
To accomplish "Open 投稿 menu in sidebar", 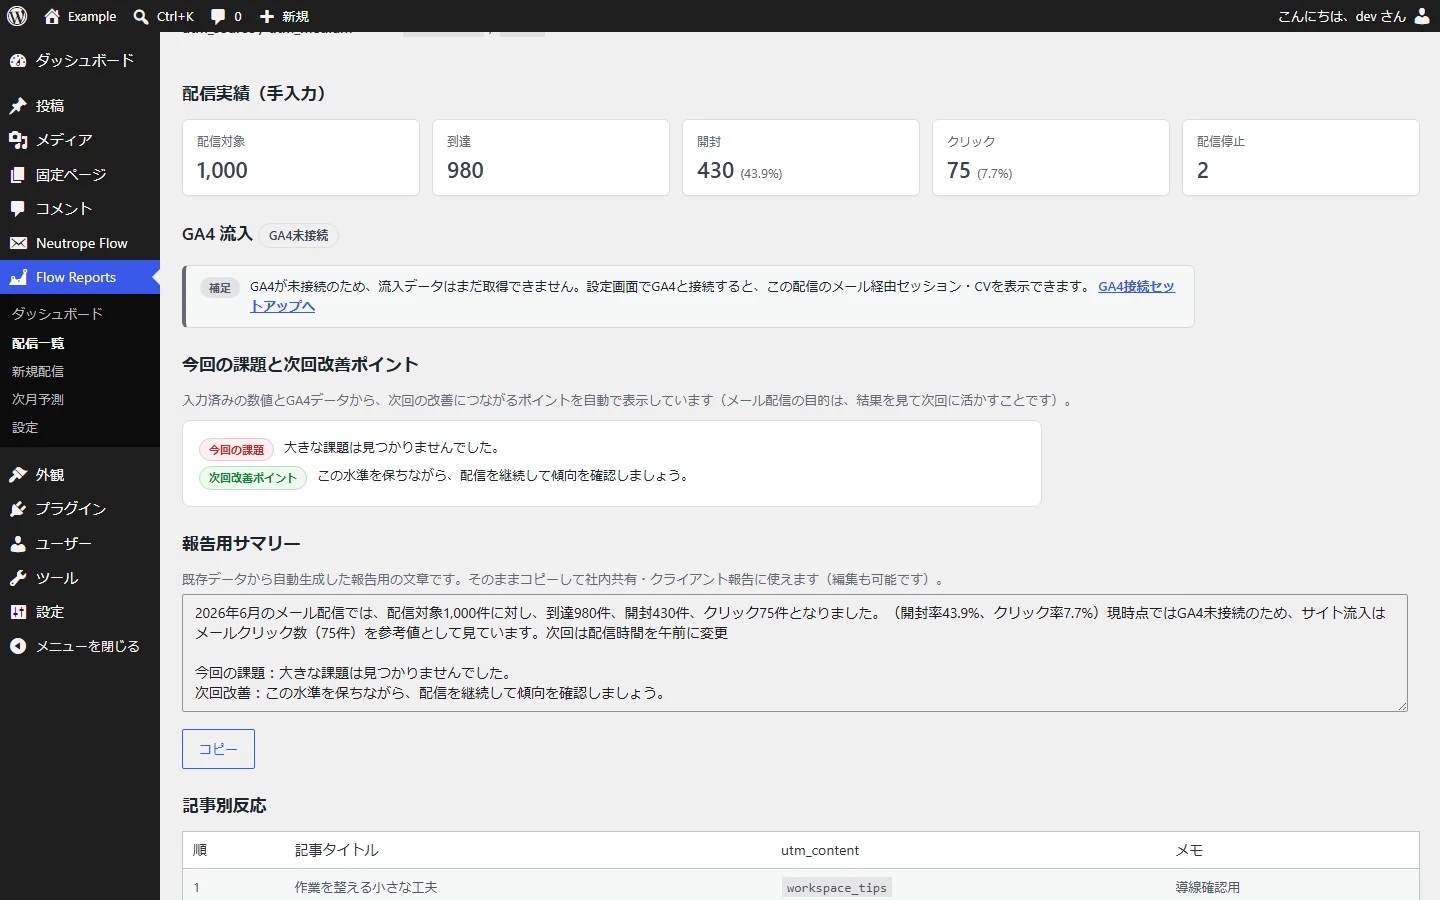I will pyautogui.click(x=80, y=106).
